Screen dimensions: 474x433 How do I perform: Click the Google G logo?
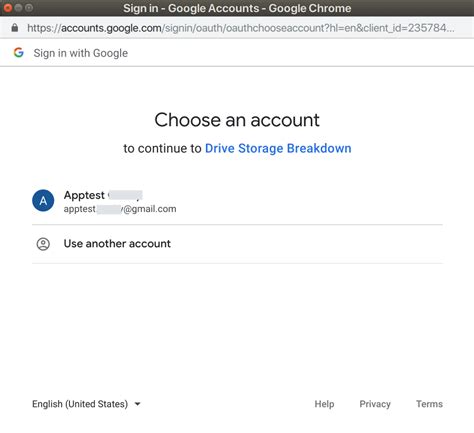(19, 52)
